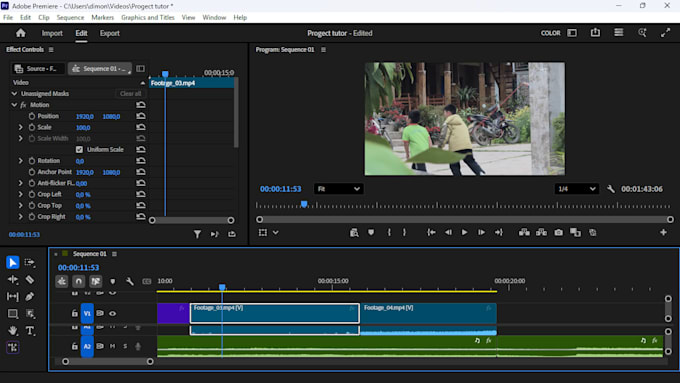Click the Extract button
680x383 pixels.
pos(541,232)
